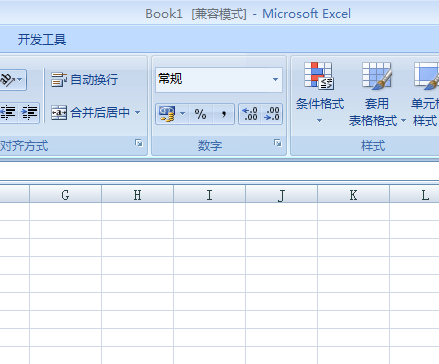The width and height of the screenshot is (439, 364).
Task: Click increase decimal icon
Action: coord(250,114)
